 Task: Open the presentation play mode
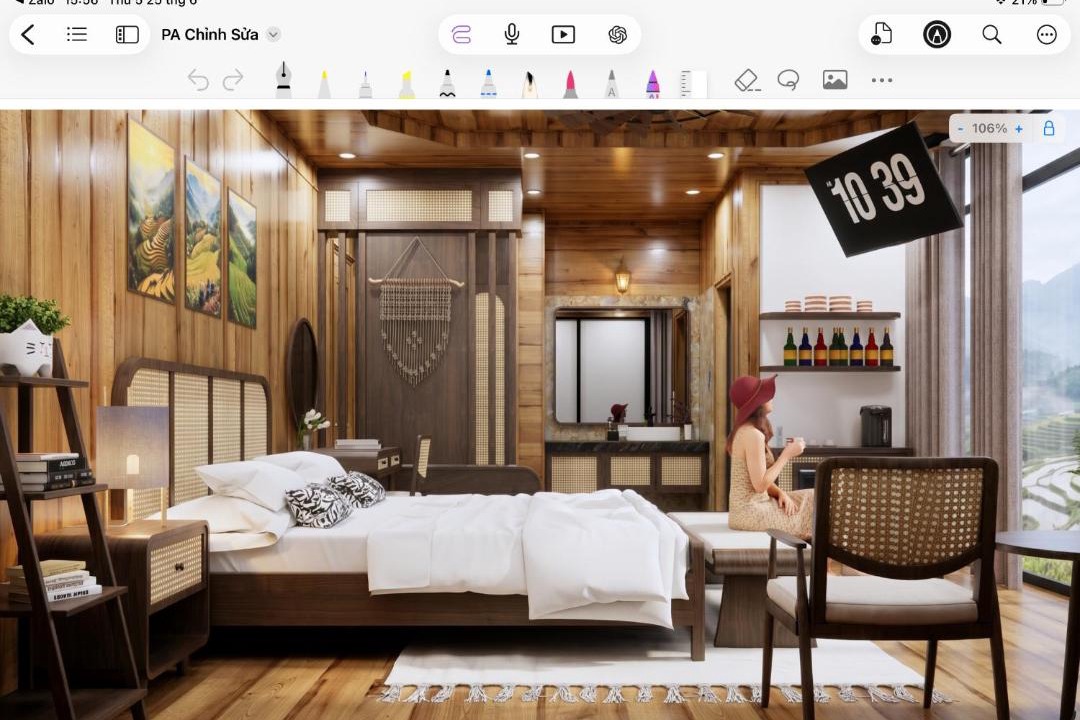563,34
